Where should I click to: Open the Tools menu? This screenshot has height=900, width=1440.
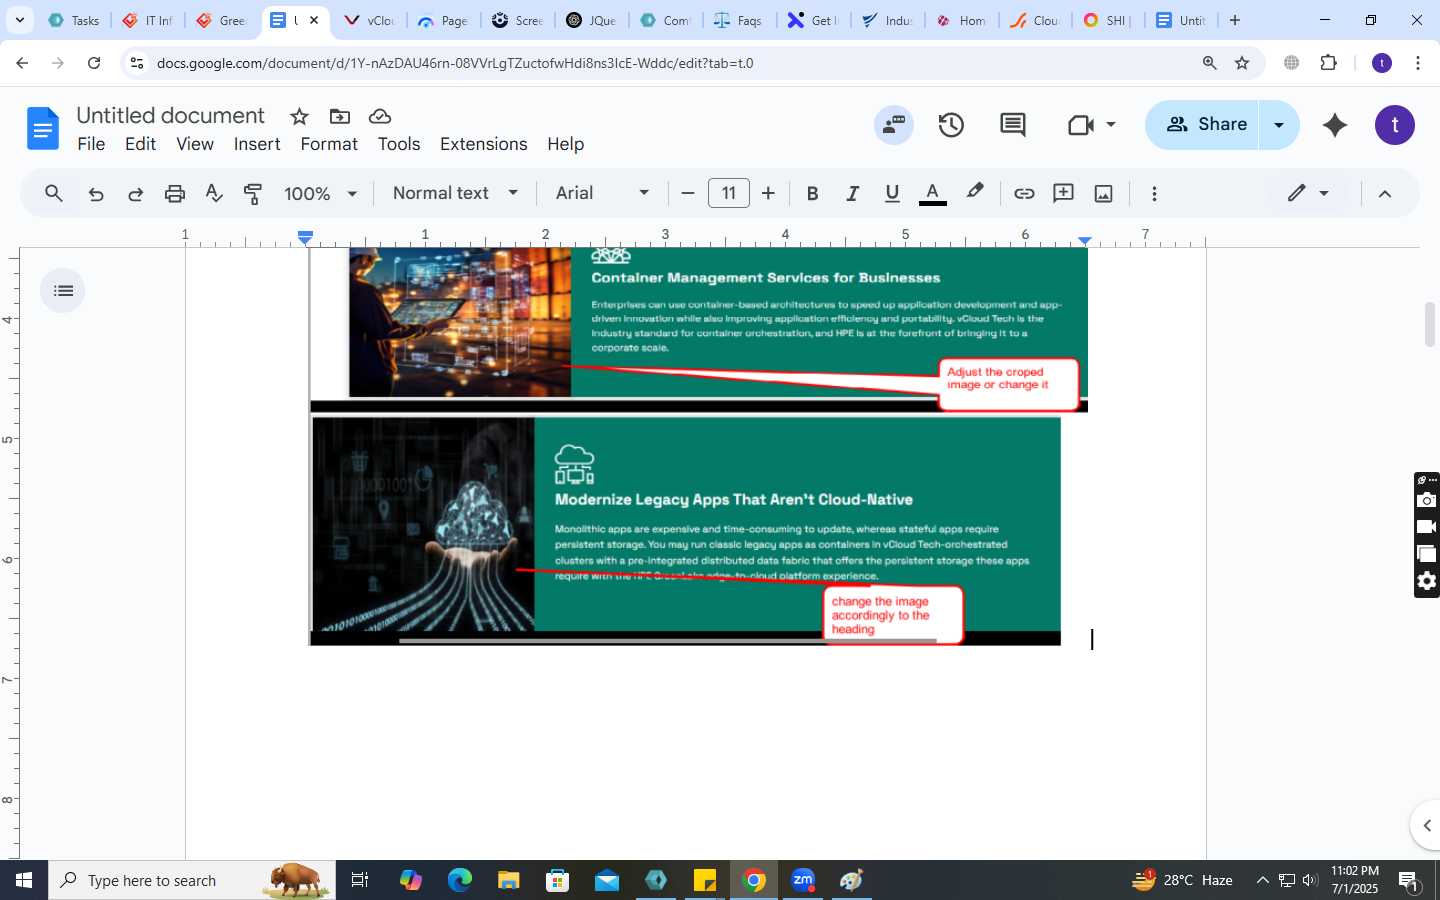coord(399,144)
